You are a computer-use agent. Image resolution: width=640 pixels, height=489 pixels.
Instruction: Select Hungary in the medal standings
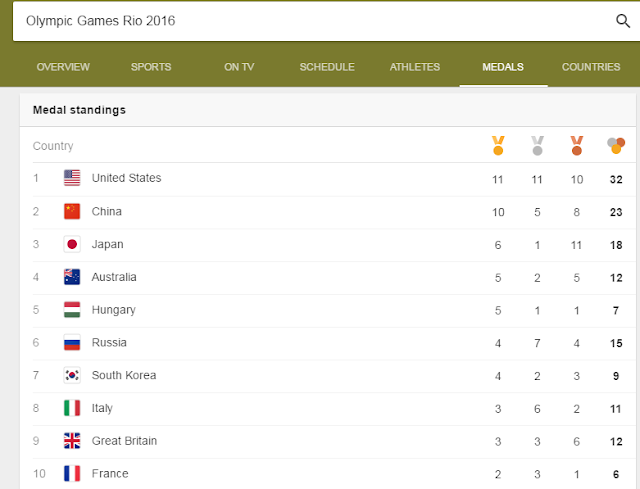point(113,310)
